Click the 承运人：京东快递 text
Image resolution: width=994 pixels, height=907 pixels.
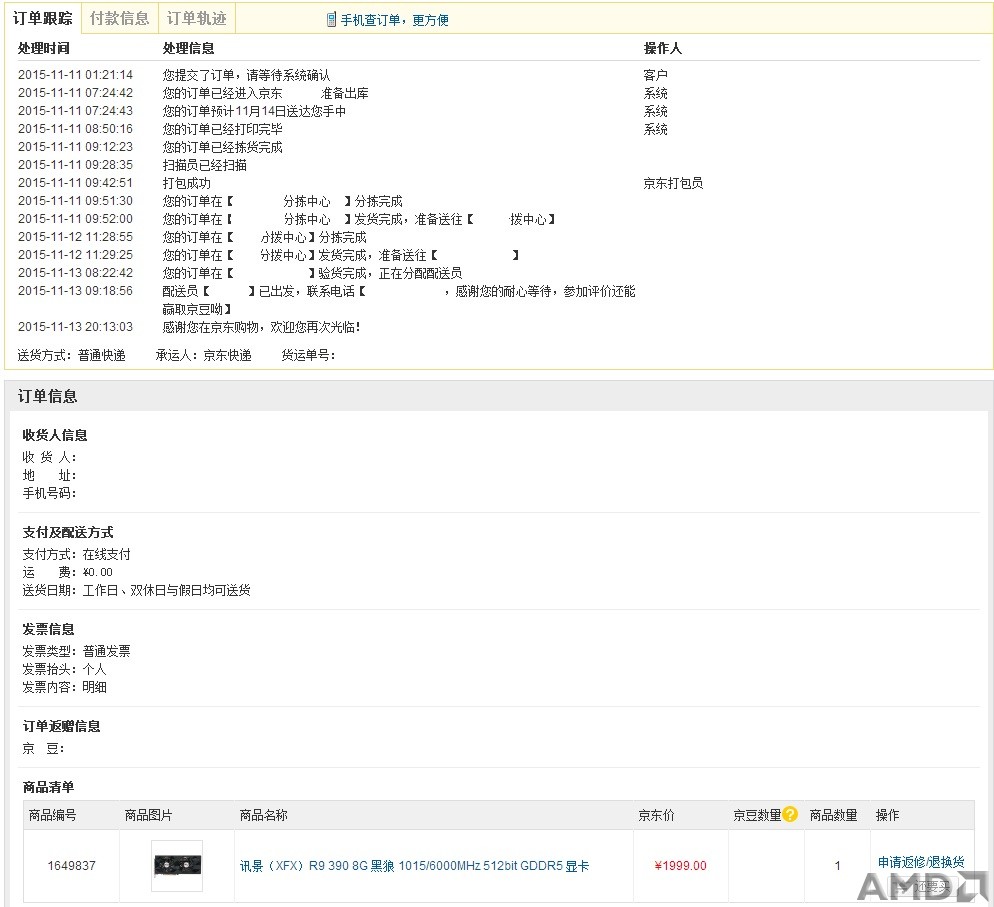point(203,356)
